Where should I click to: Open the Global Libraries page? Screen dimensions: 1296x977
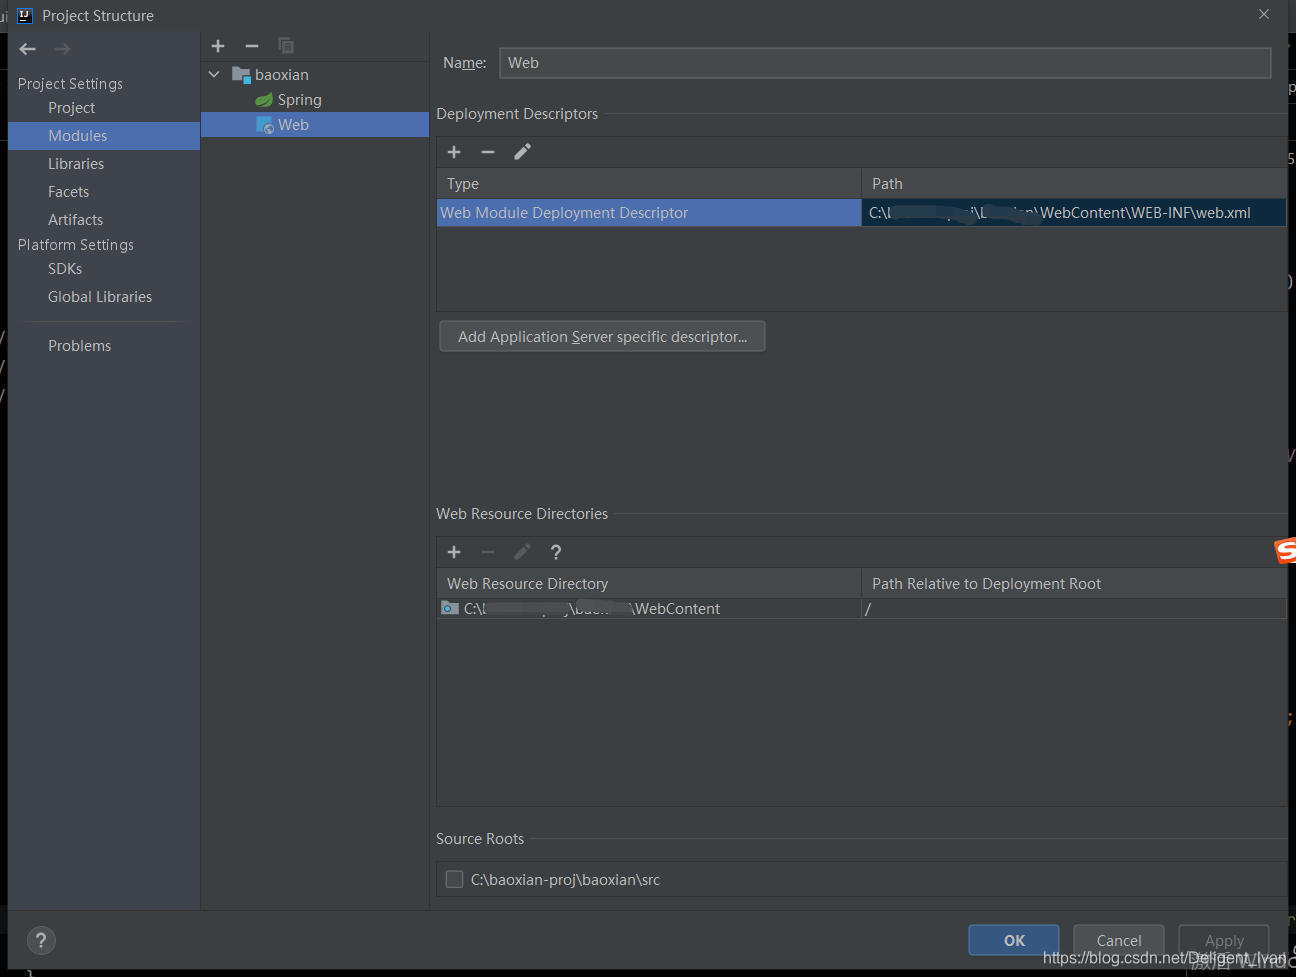coord(100,297)
